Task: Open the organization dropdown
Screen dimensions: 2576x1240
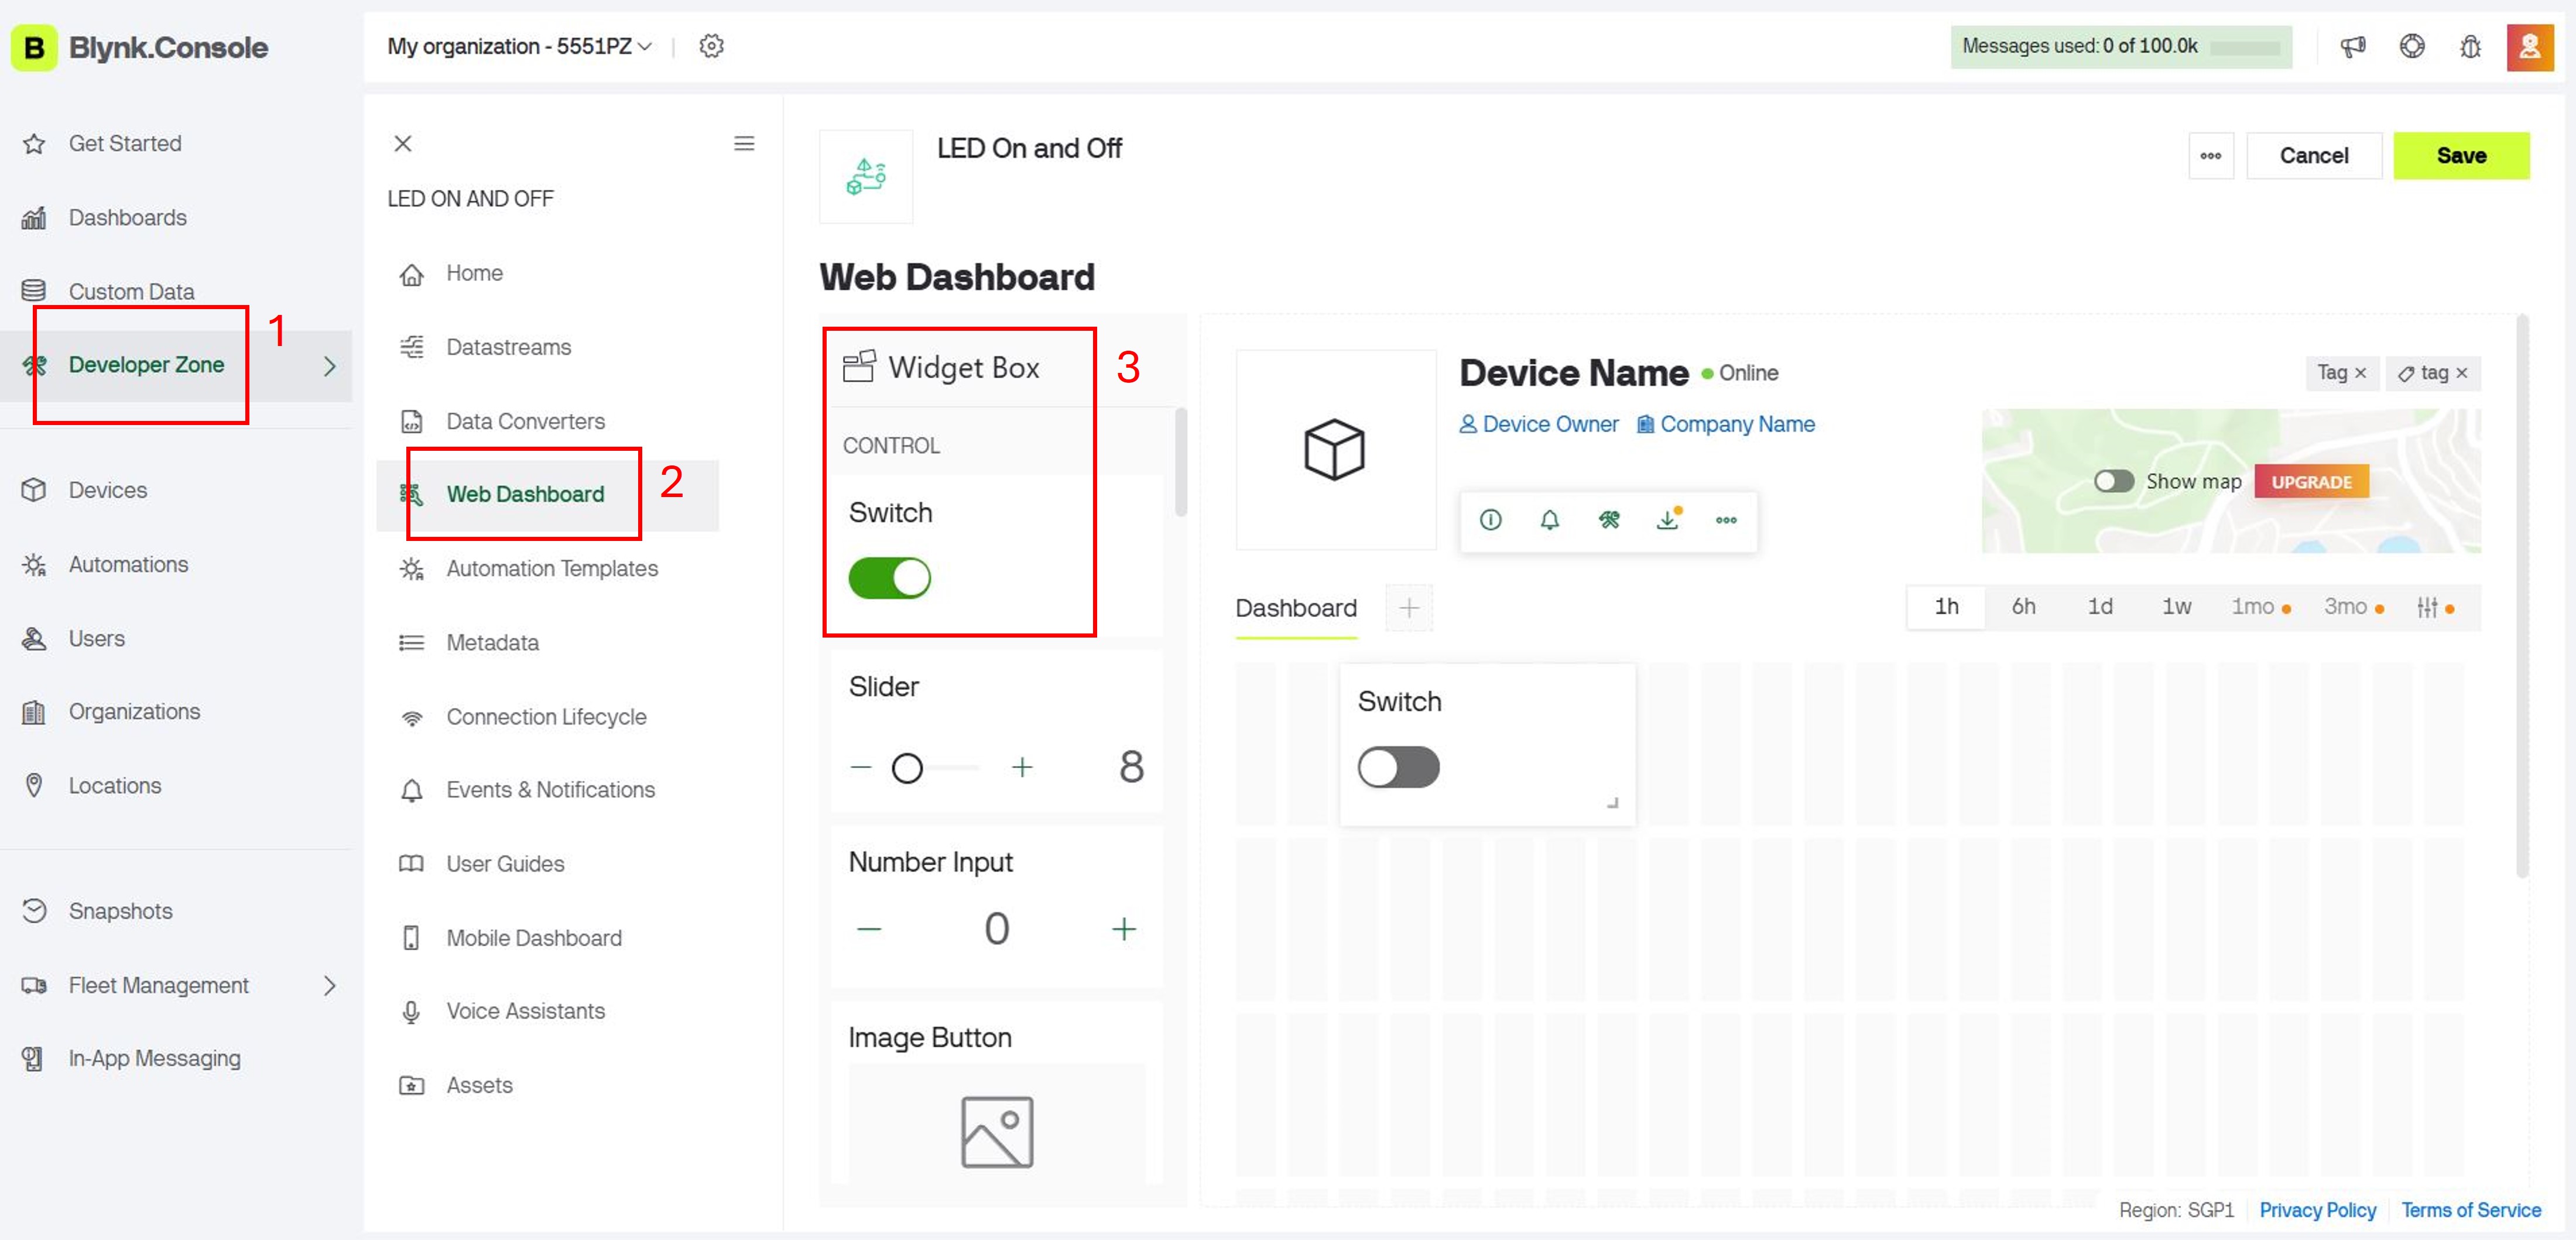Action: click(x=520, y=46)
